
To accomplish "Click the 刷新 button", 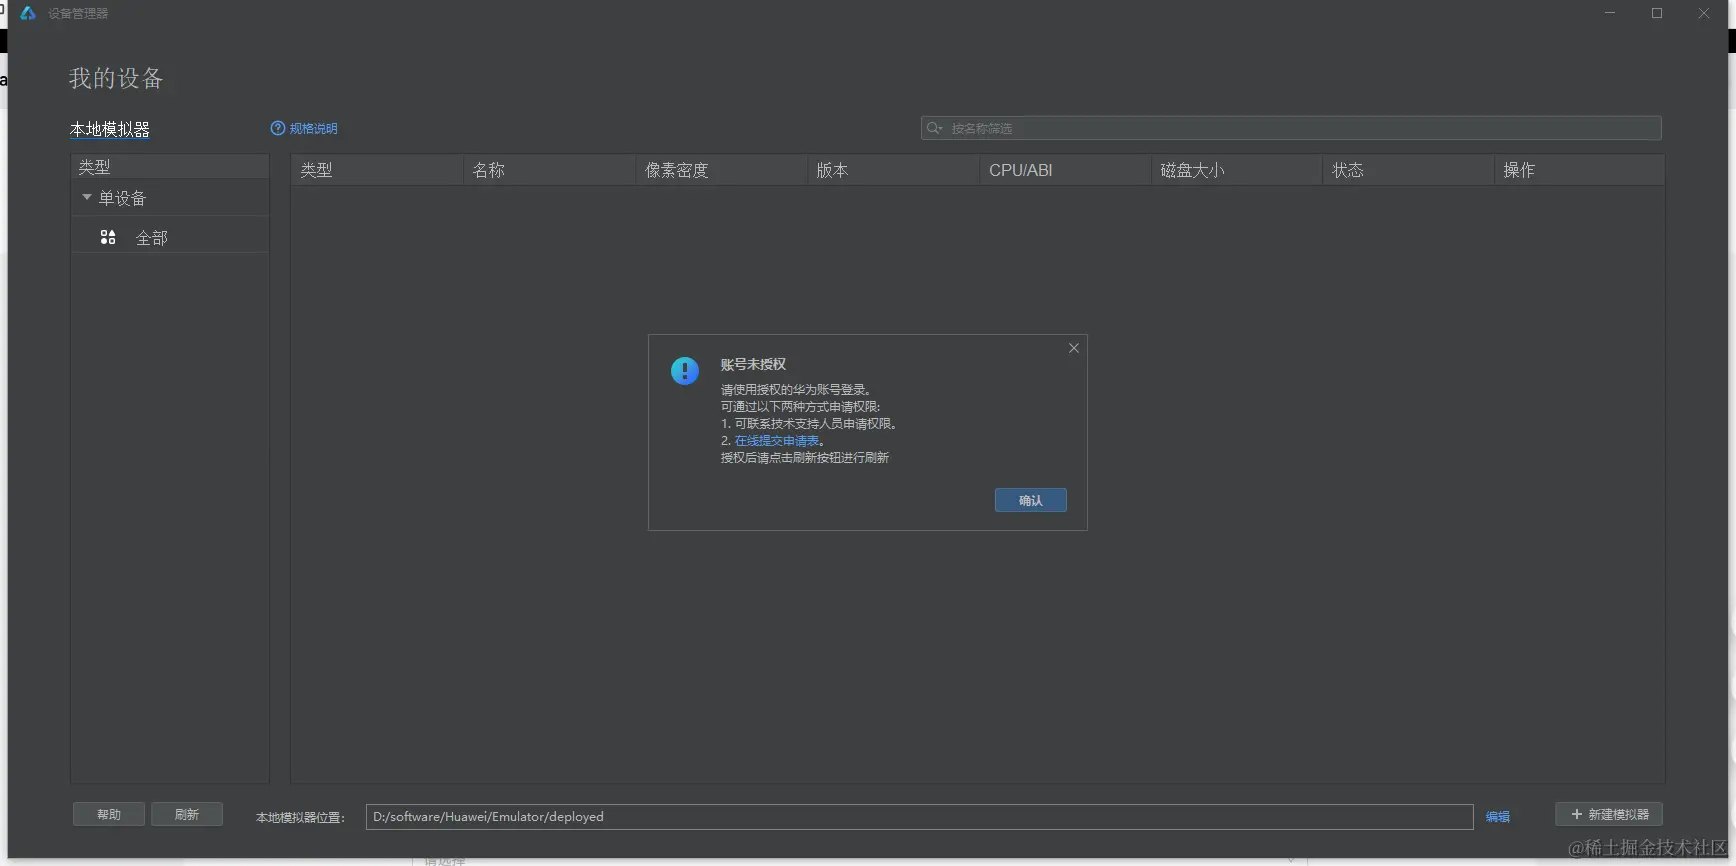I will click(x=187, y=814).
